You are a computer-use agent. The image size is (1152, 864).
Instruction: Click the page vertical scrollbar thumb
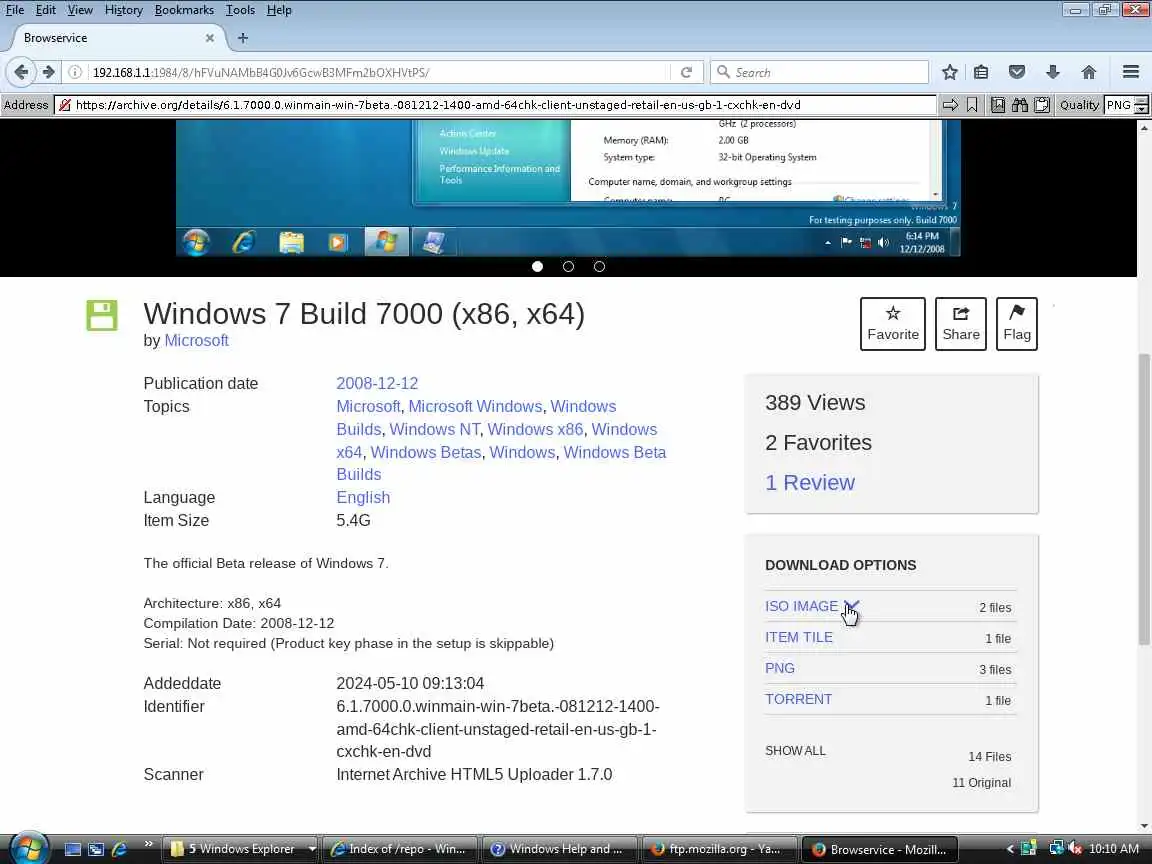click(1144, 500)
